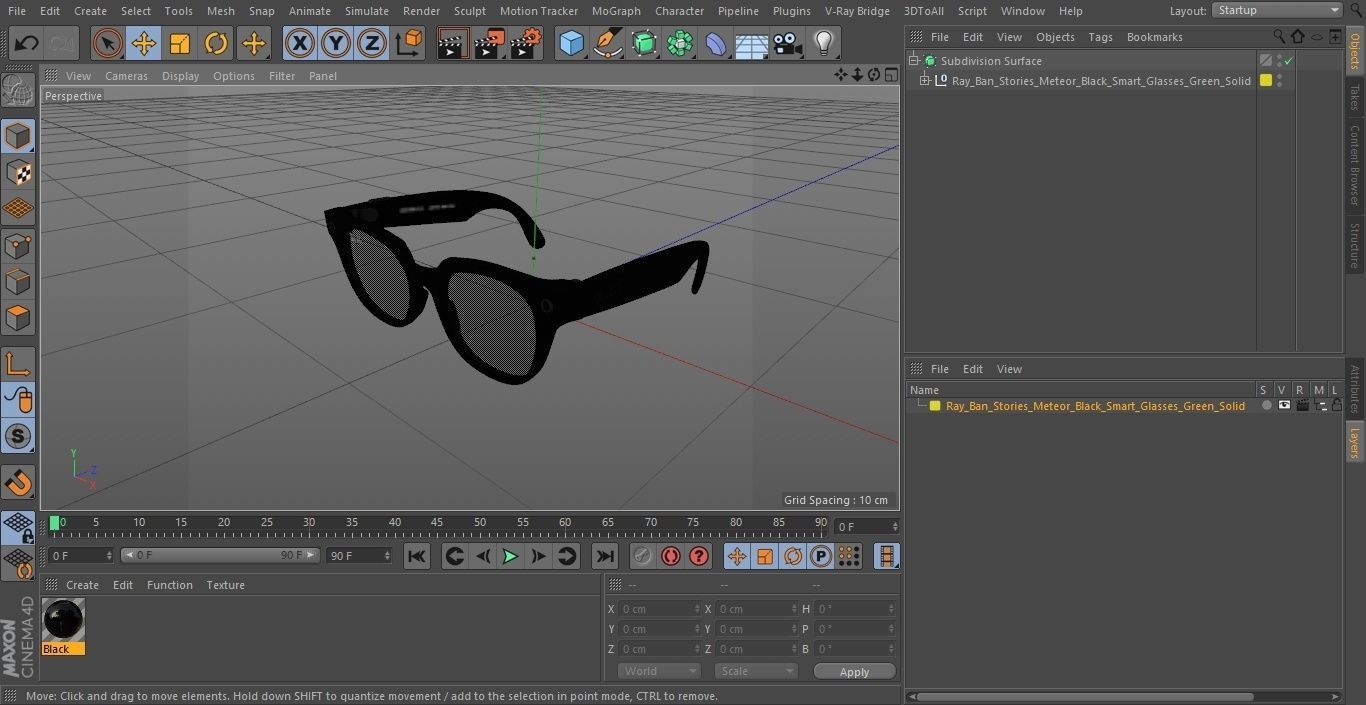
Task: Collapse Subdivision Surface tree node
Action: (913, 61)
